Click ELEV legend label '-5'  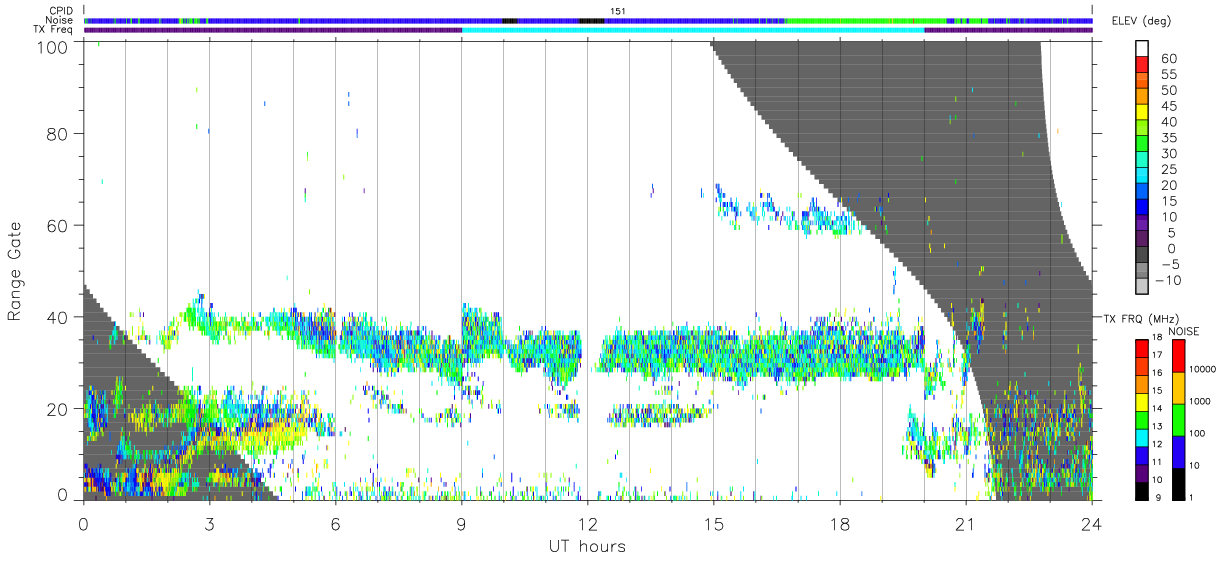1169,265
